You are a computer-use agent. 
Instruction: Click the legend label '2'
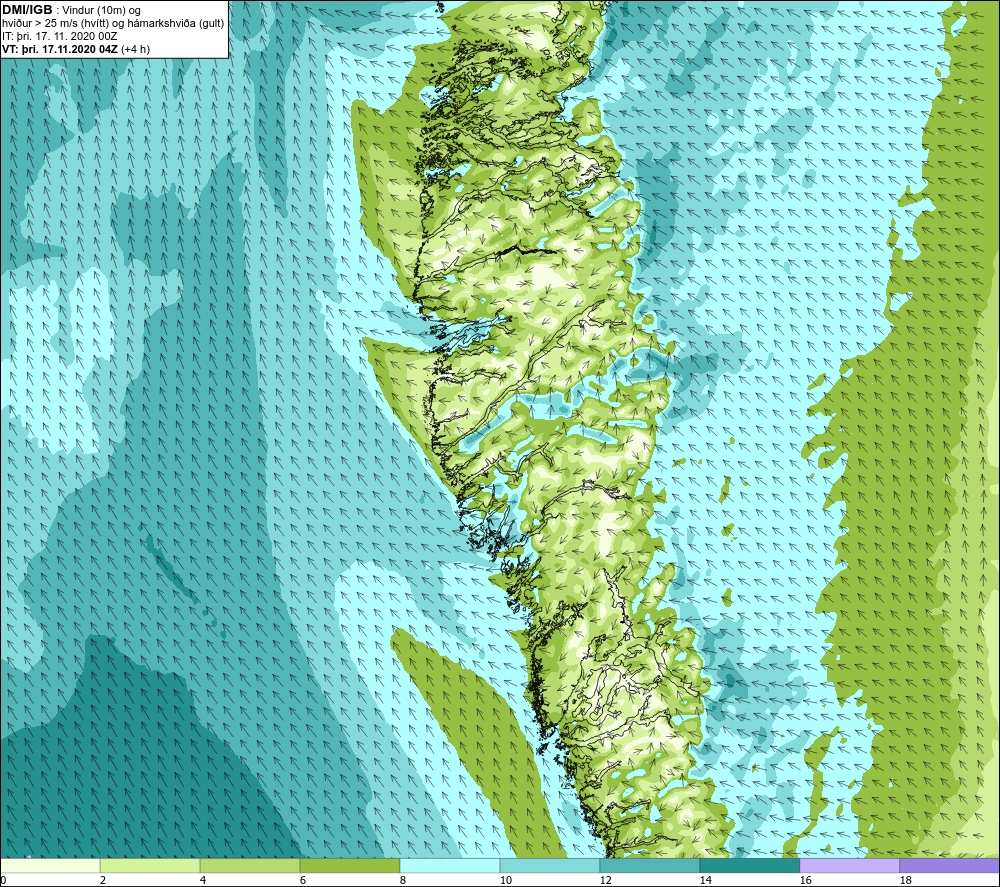click(103, 881)
